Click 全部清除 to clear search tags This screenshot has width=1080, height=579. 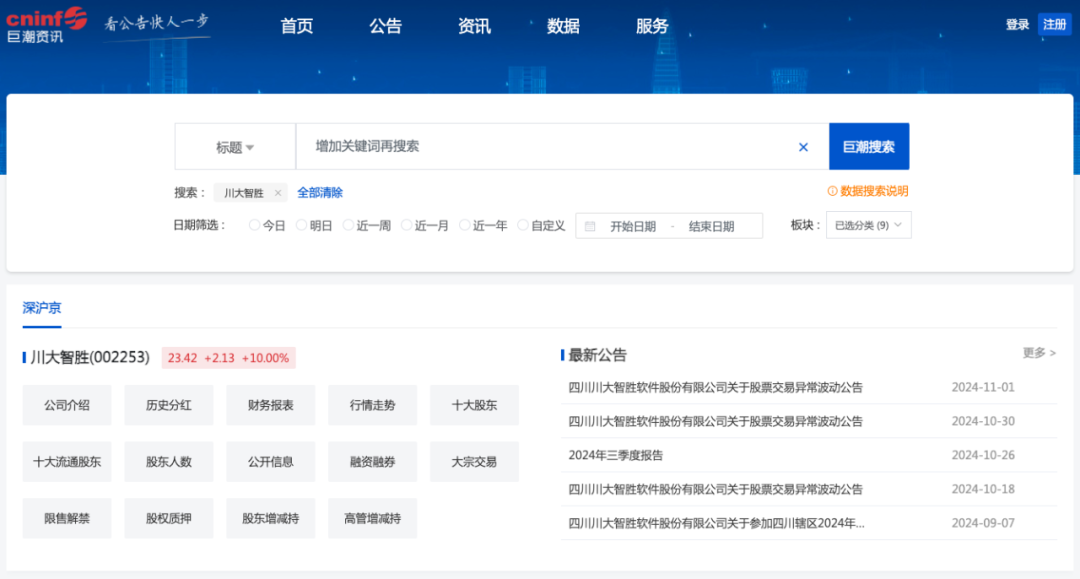(320, 193)
